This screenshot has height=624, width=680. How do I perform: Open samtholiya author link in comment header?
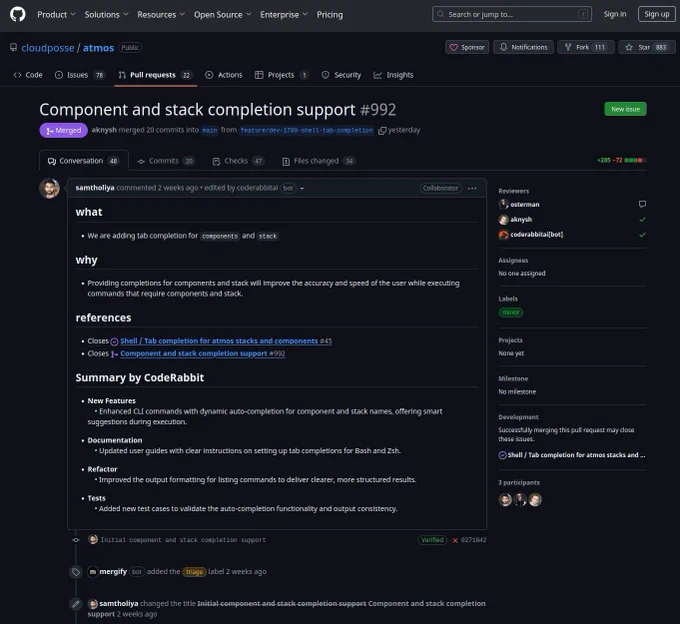[x=95, y=188]
